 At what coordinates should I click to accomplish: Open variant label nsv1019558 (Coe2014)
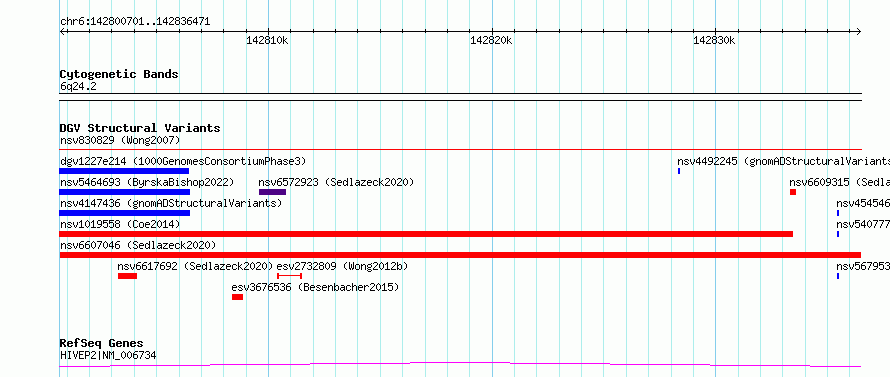(x=120, y=224)
